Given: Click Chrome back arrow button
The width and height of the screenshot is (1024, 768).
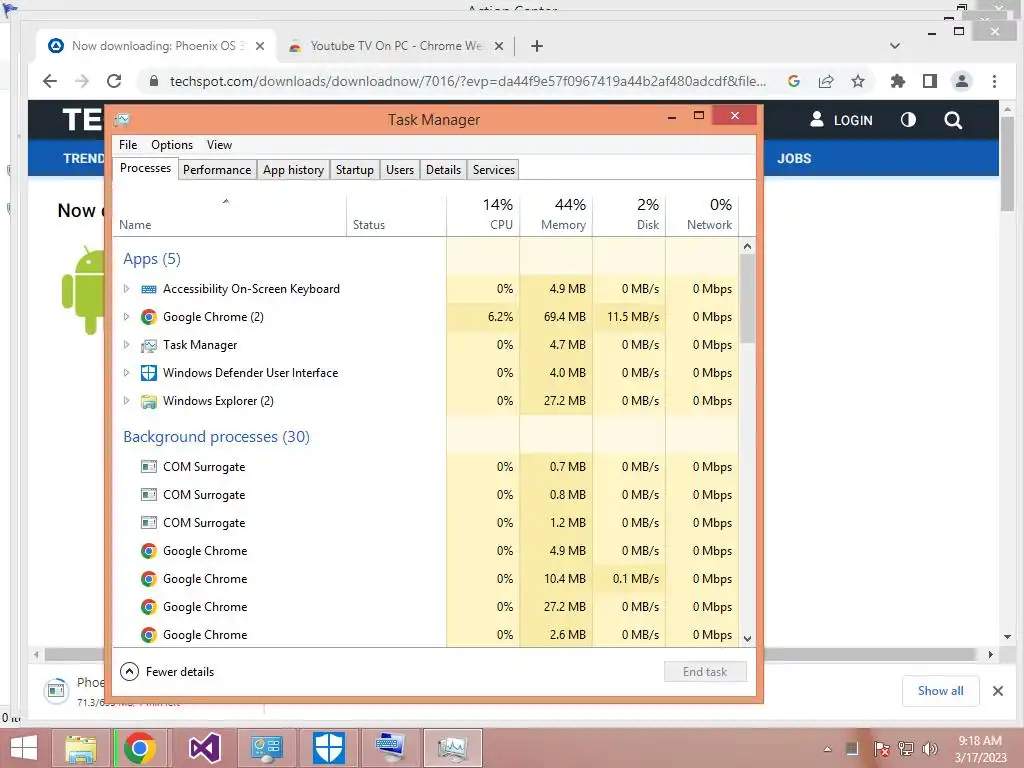Looking at the screenshot, I should click(x=50, y=81).
